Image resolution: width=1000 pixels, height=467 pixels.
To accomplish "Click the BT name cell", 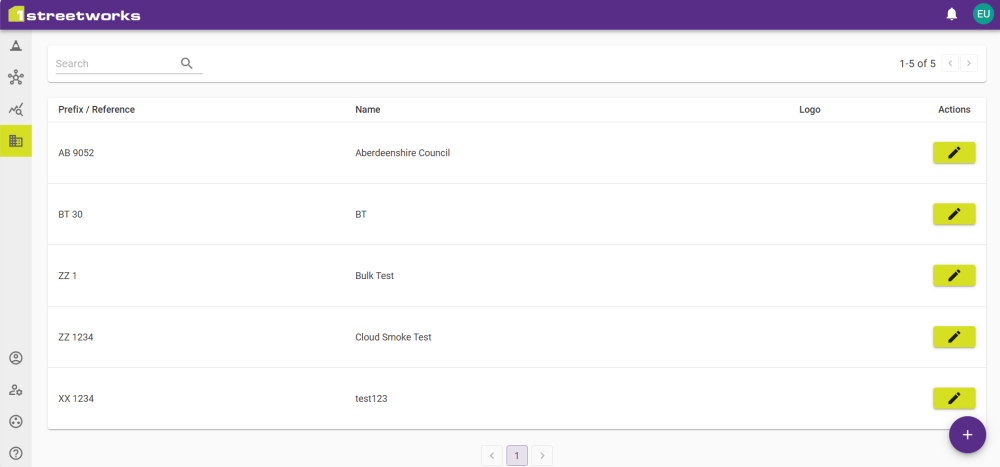I will pos(361,214).
